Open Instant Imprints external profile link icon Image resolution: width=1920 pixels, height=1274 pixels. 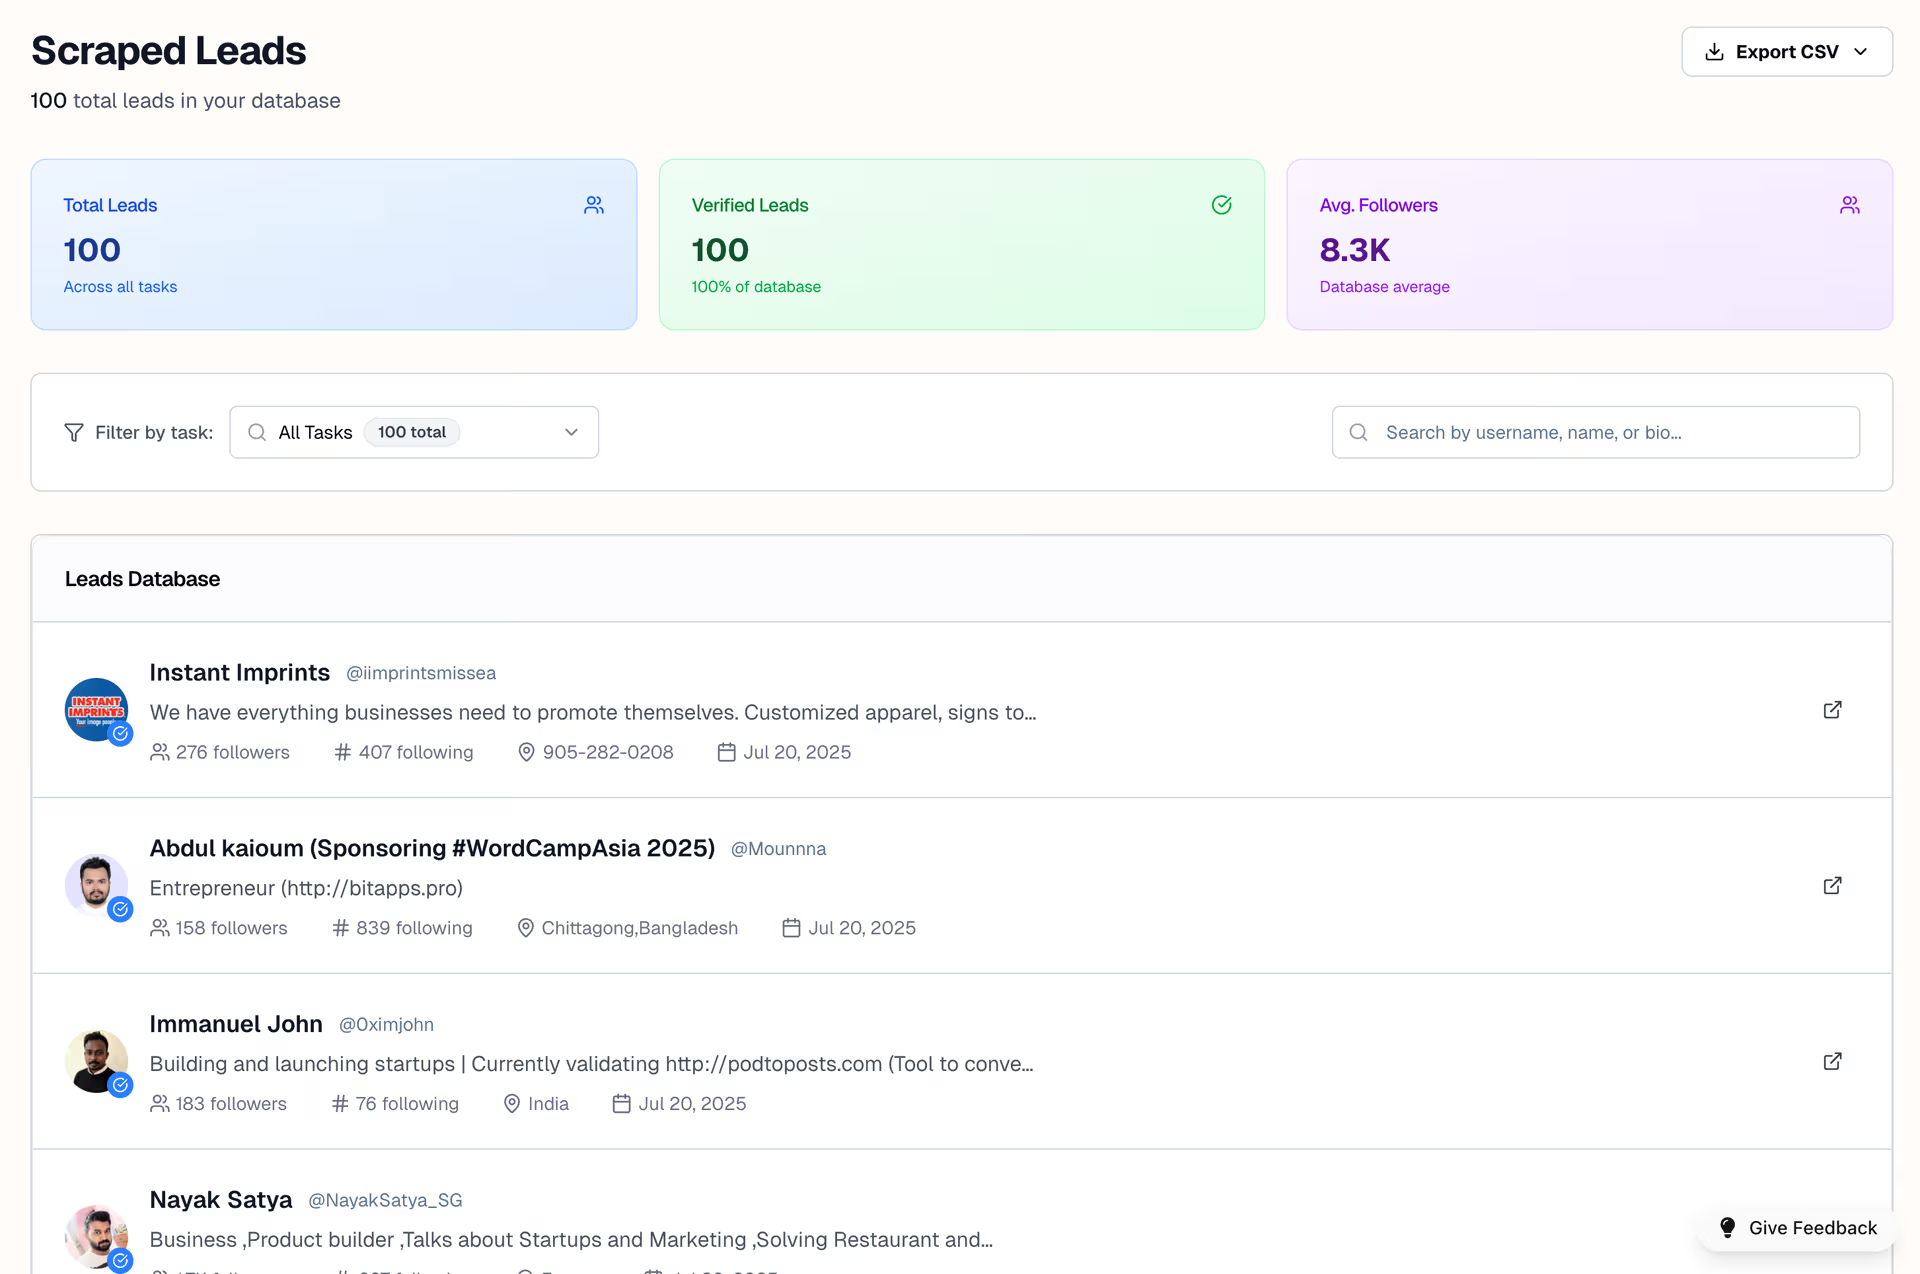1832,710
